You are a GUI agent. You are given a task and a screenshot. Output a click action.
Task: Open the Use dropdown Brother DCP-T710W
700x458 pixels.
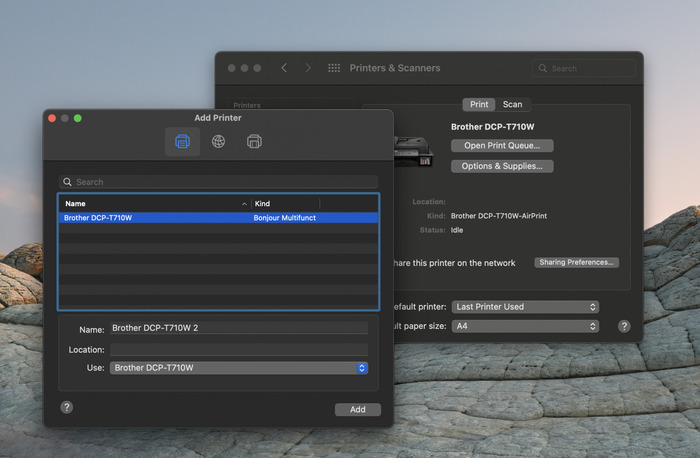239,368
